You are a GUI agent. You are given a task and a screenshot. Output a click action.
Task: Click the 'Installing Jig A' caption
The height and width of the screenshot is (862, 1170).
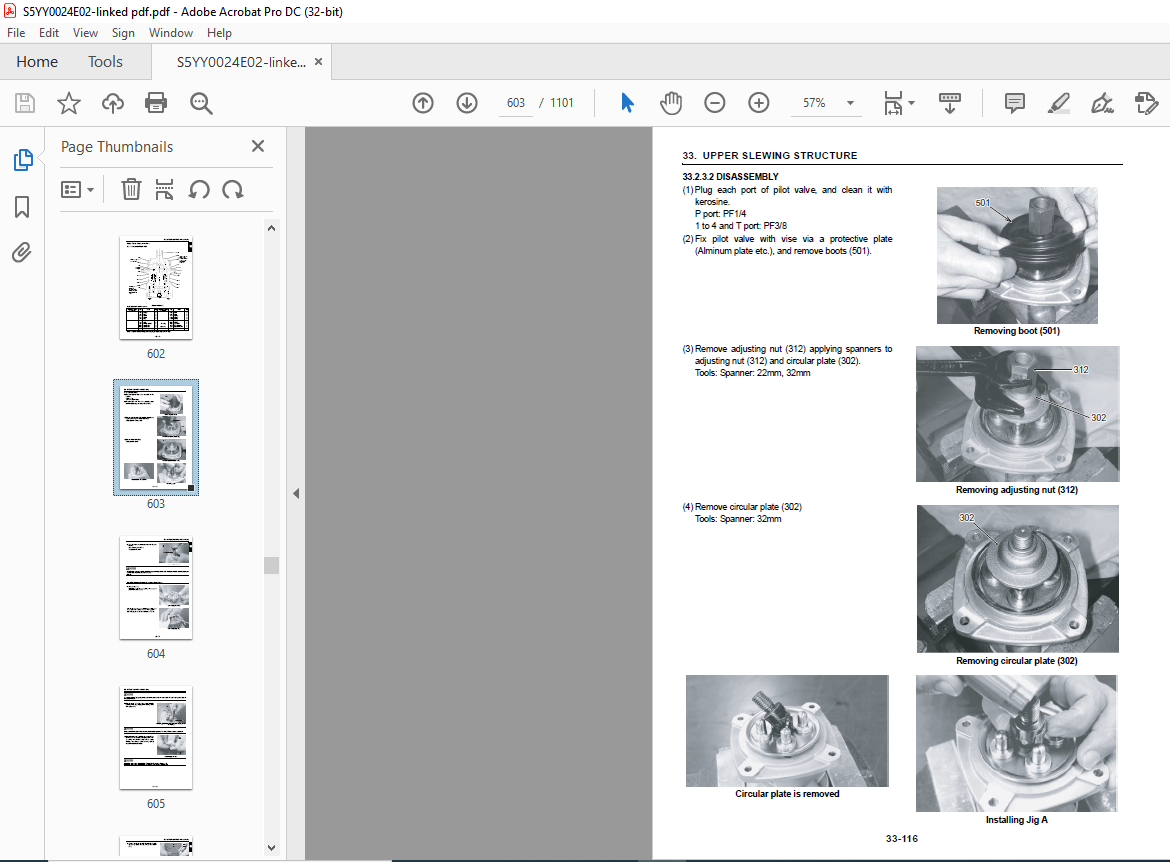pos(1016,819)
